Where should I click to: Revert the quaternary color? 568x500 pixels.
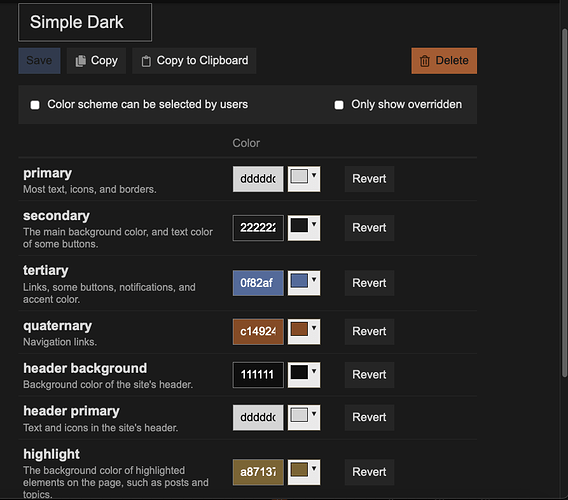[x=369, y=332]
